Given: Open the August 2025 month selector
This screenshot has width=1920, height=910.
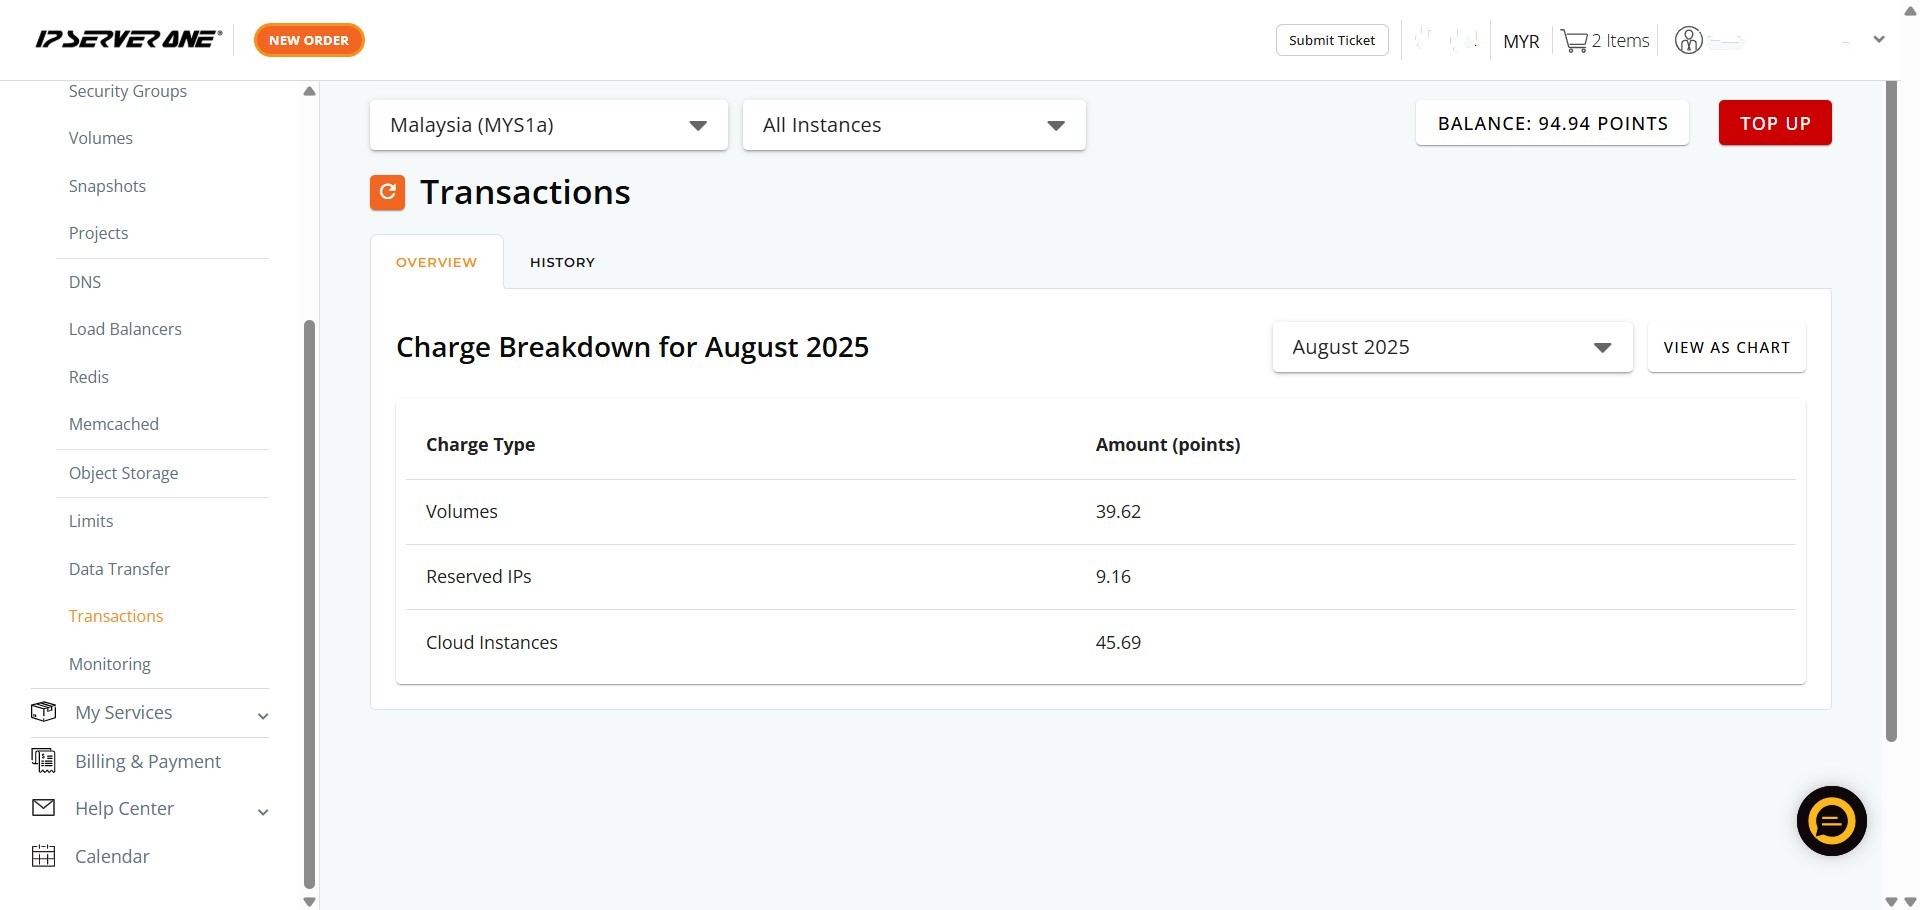Looking at the screenshot, I should tap(1451, 347).
